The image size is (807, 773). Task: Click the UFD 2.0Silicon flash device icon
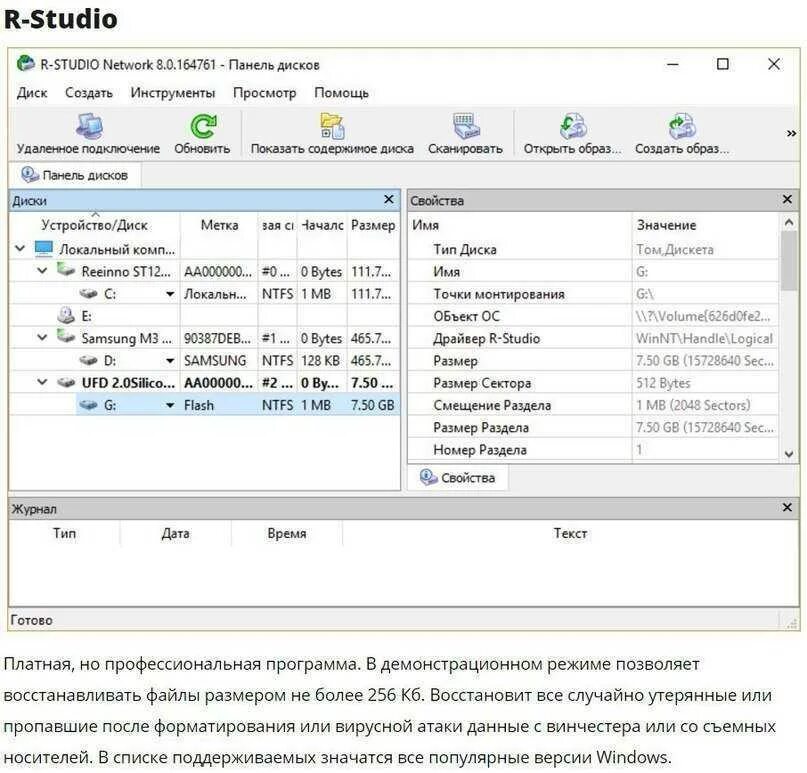(x=66, y=382)
